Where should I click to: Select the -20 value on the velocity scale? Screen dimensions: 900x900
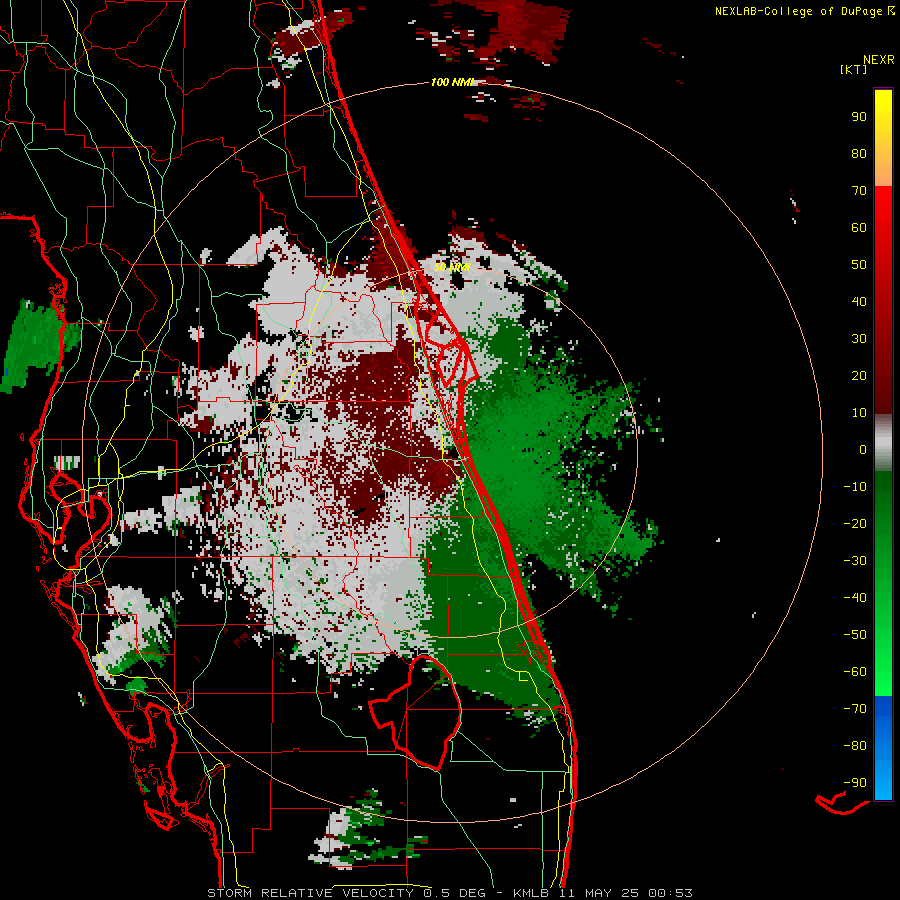point(855,524)
